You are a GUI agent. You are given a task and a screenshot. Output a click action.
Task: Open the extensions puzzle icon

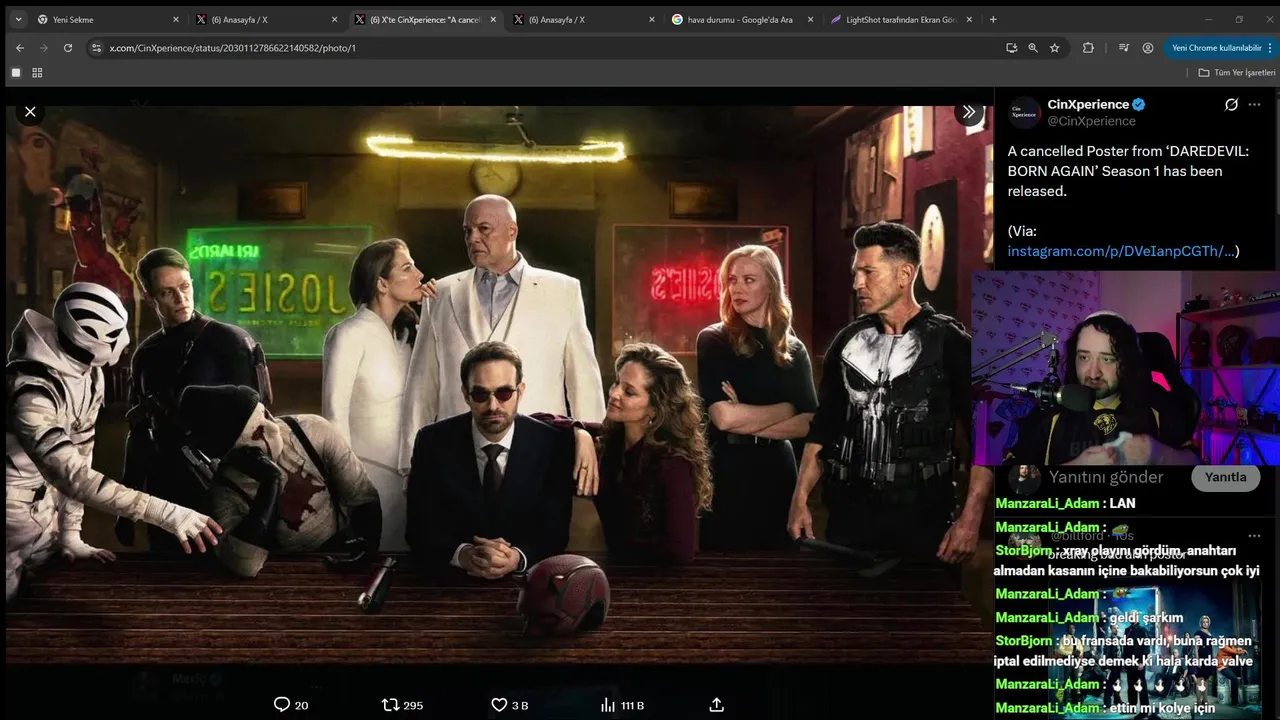1088,47
